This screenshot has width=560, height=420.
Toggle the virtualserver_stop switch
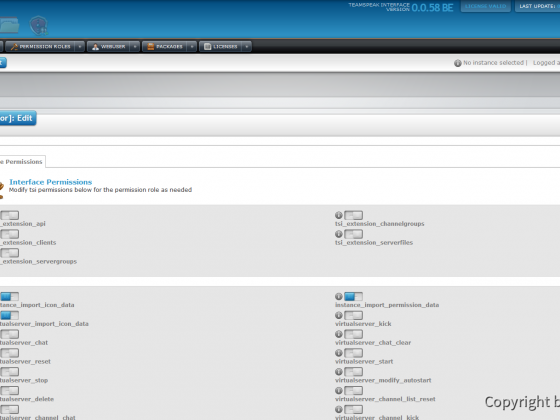point(10,372)
